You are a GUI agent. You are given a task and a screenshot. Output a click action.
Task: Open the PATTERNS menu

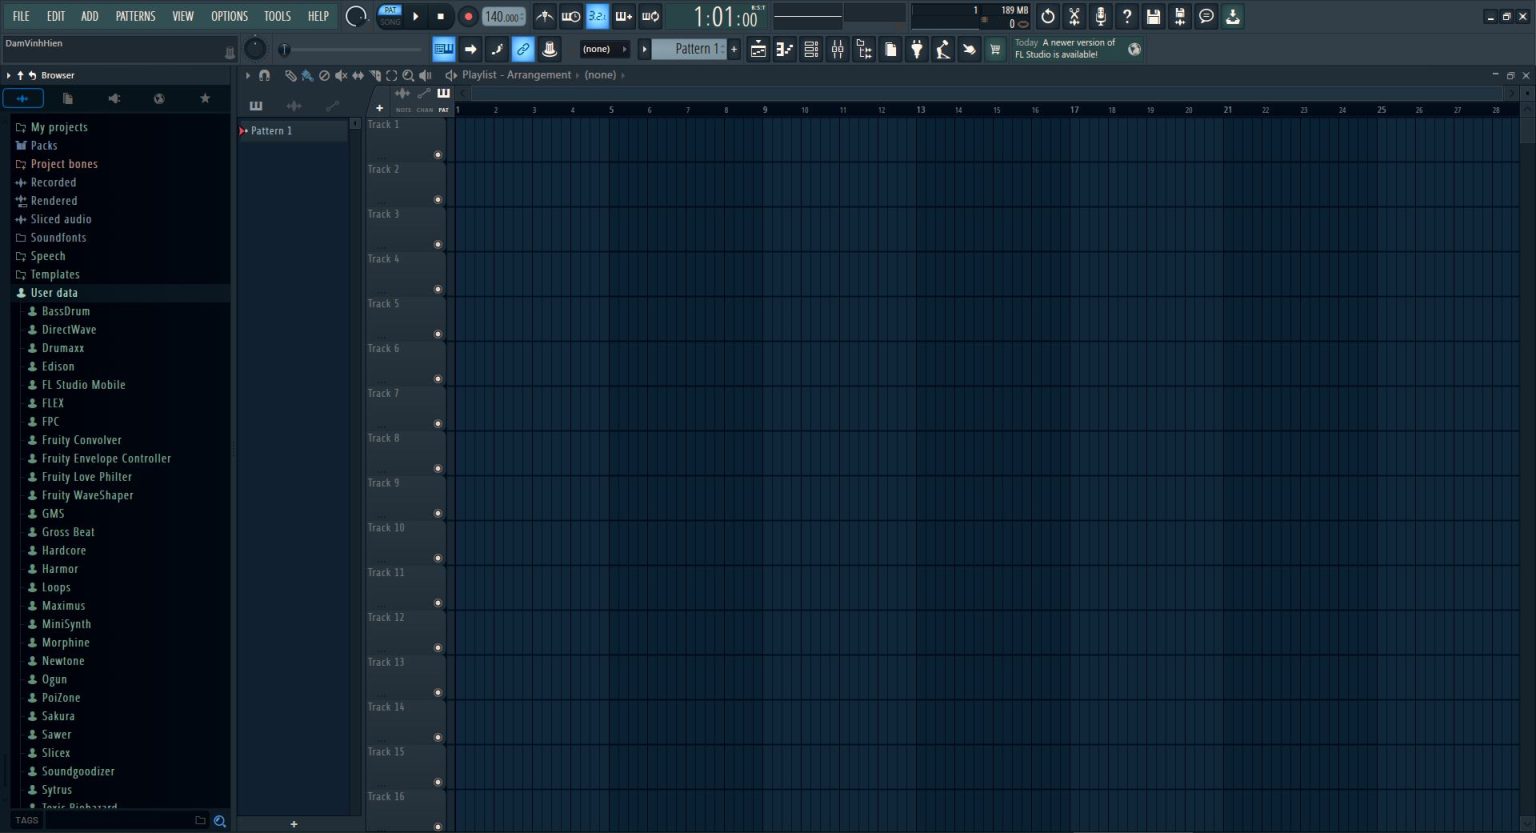[x=135, y=15]
